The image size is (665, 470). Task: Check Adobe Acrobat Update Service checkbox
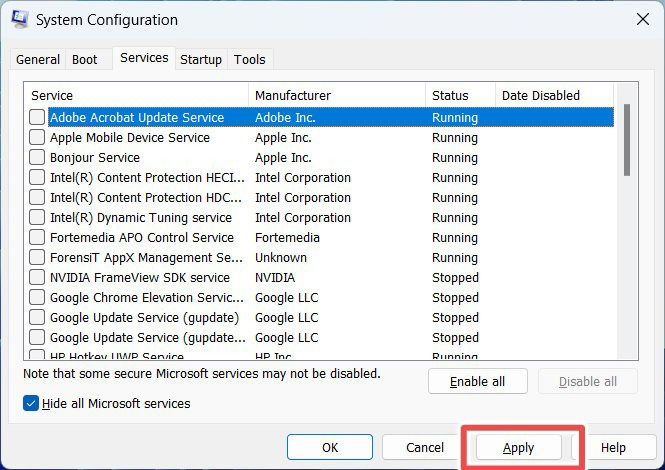(x=37, y=117)
